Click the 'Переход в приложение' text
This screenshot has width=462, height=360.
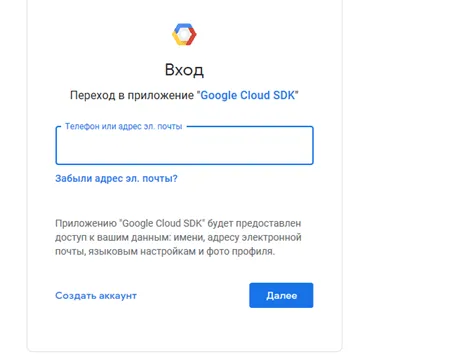click(x=132, y=95)
